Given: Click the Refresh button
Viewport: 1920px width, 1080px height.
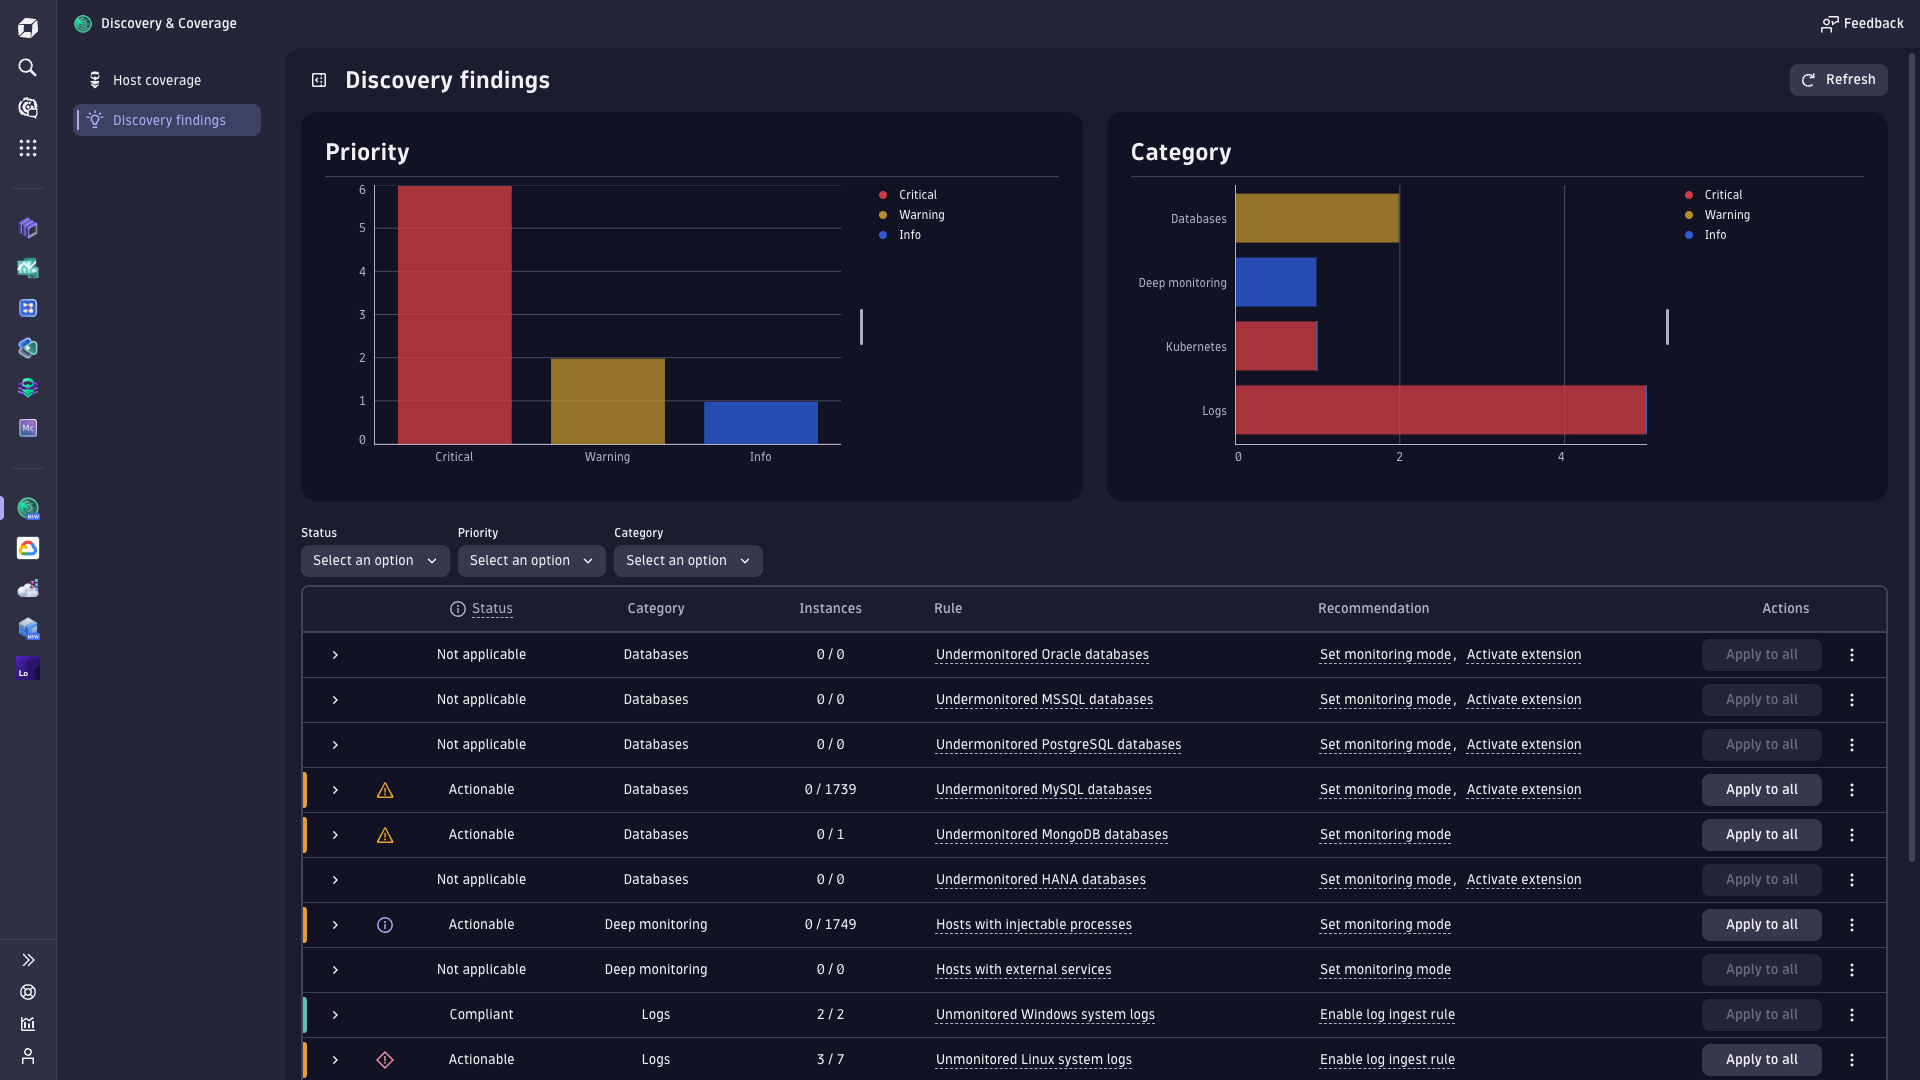Looking at the screenshot, I should 1839,80.
